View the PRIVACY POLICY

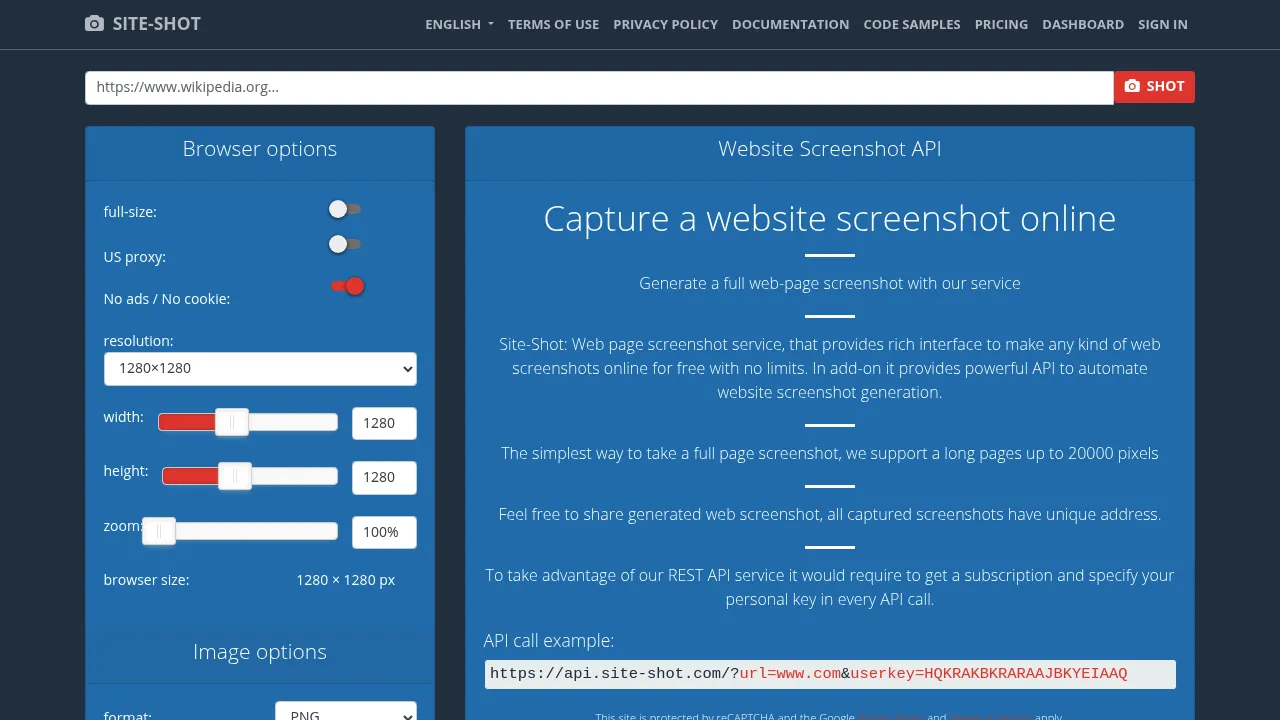coord(665,24)
